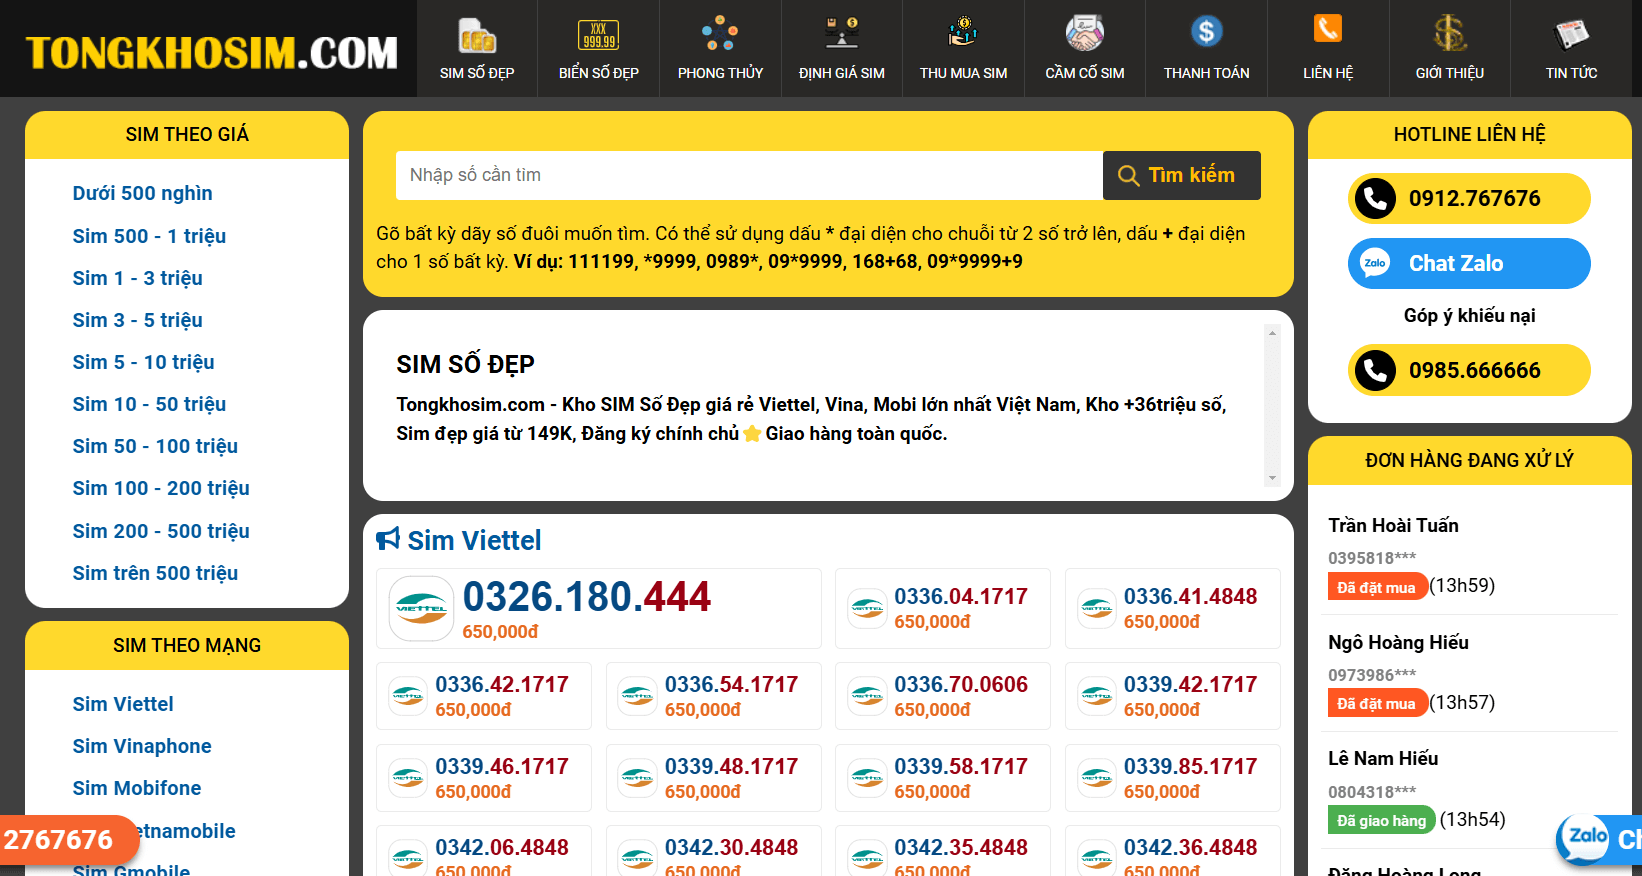The image size is (1642, 876).
Task: Click the Sim Viettel section heading
Action: (474, 540)
